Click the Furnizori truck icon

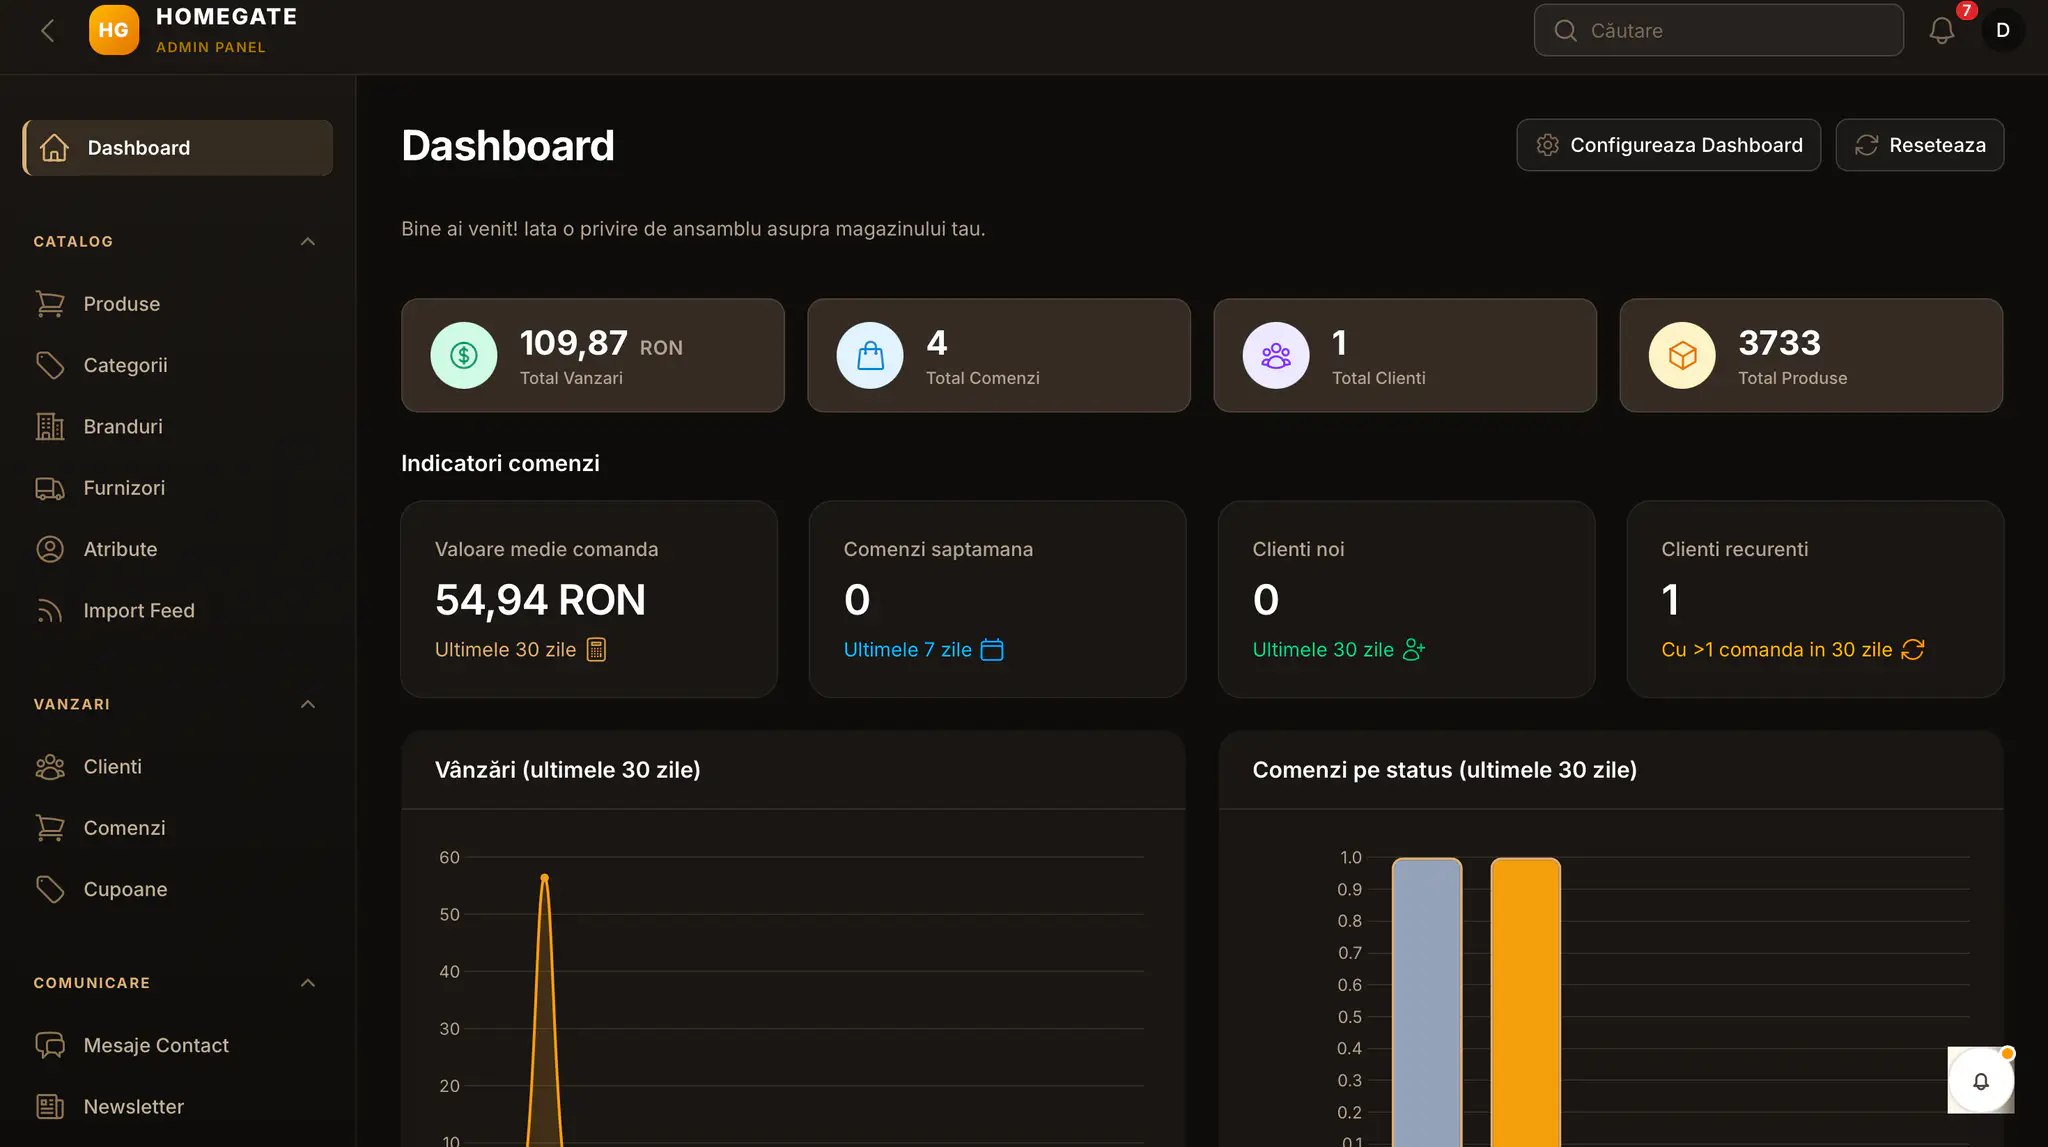pyautogui.click(x=50, y=488)
